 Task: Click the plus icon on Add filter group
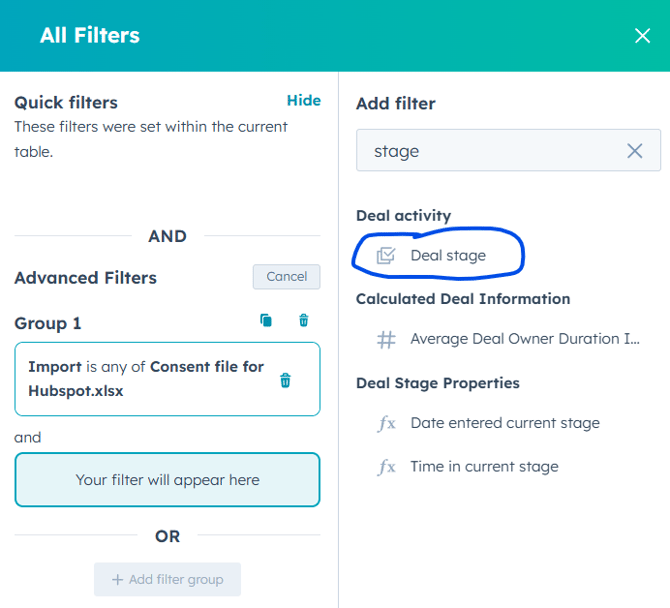tap(117, 580)
